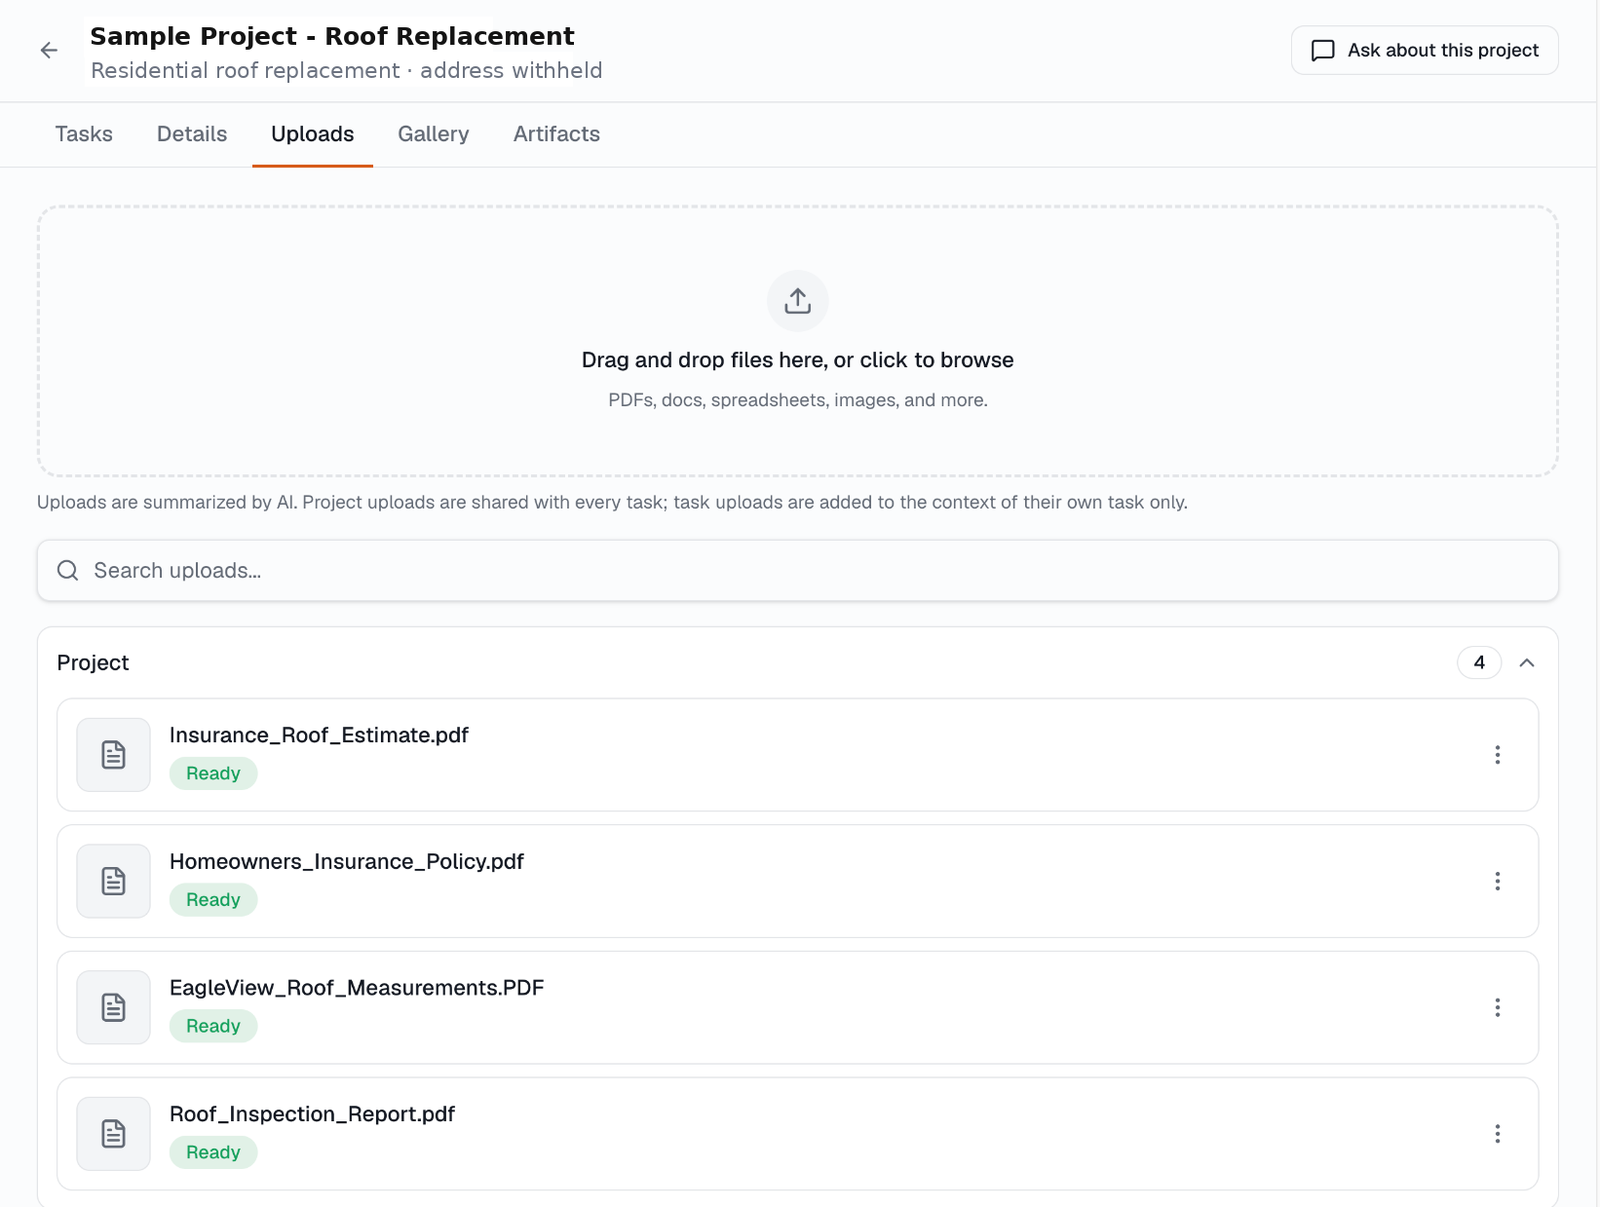
Task: Click the magnifier icon in the search bar
Action: click(x=68, y=570)
